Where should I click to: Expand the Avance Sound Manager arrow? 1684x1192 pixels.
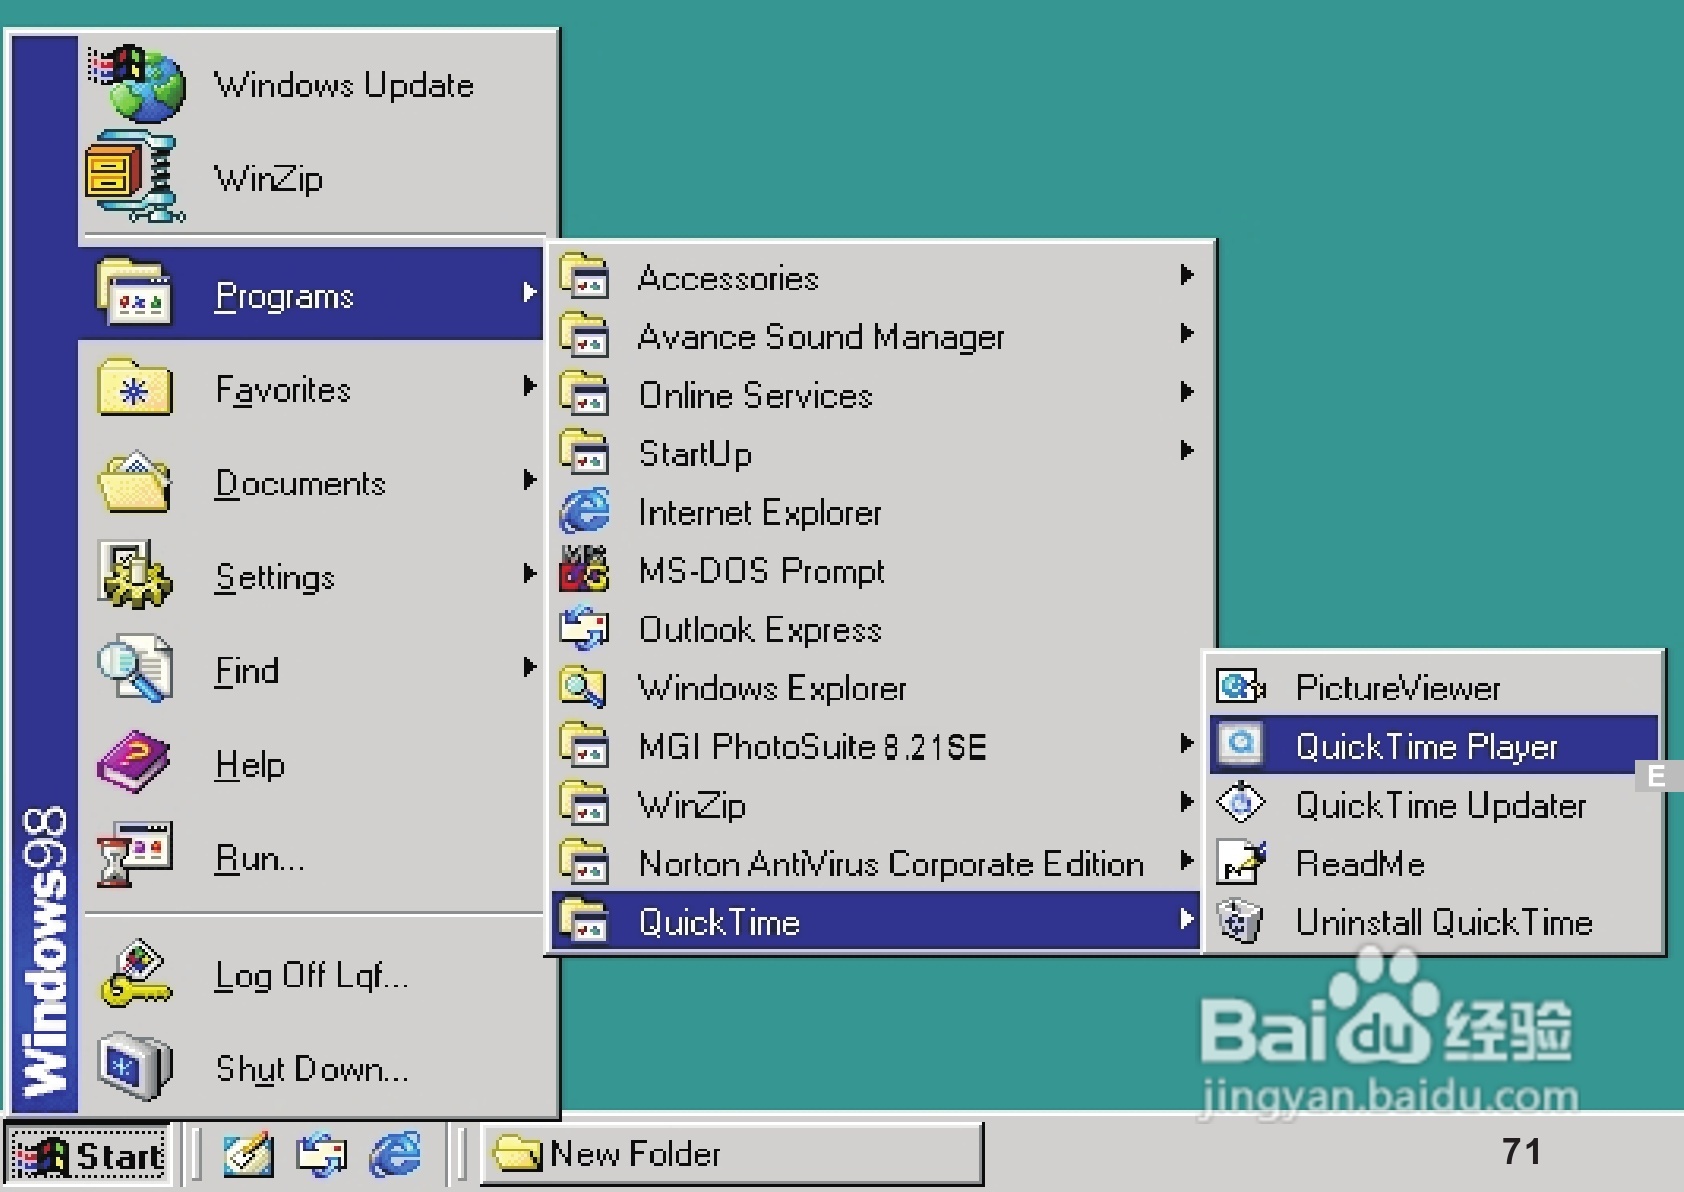point(1187,333)
